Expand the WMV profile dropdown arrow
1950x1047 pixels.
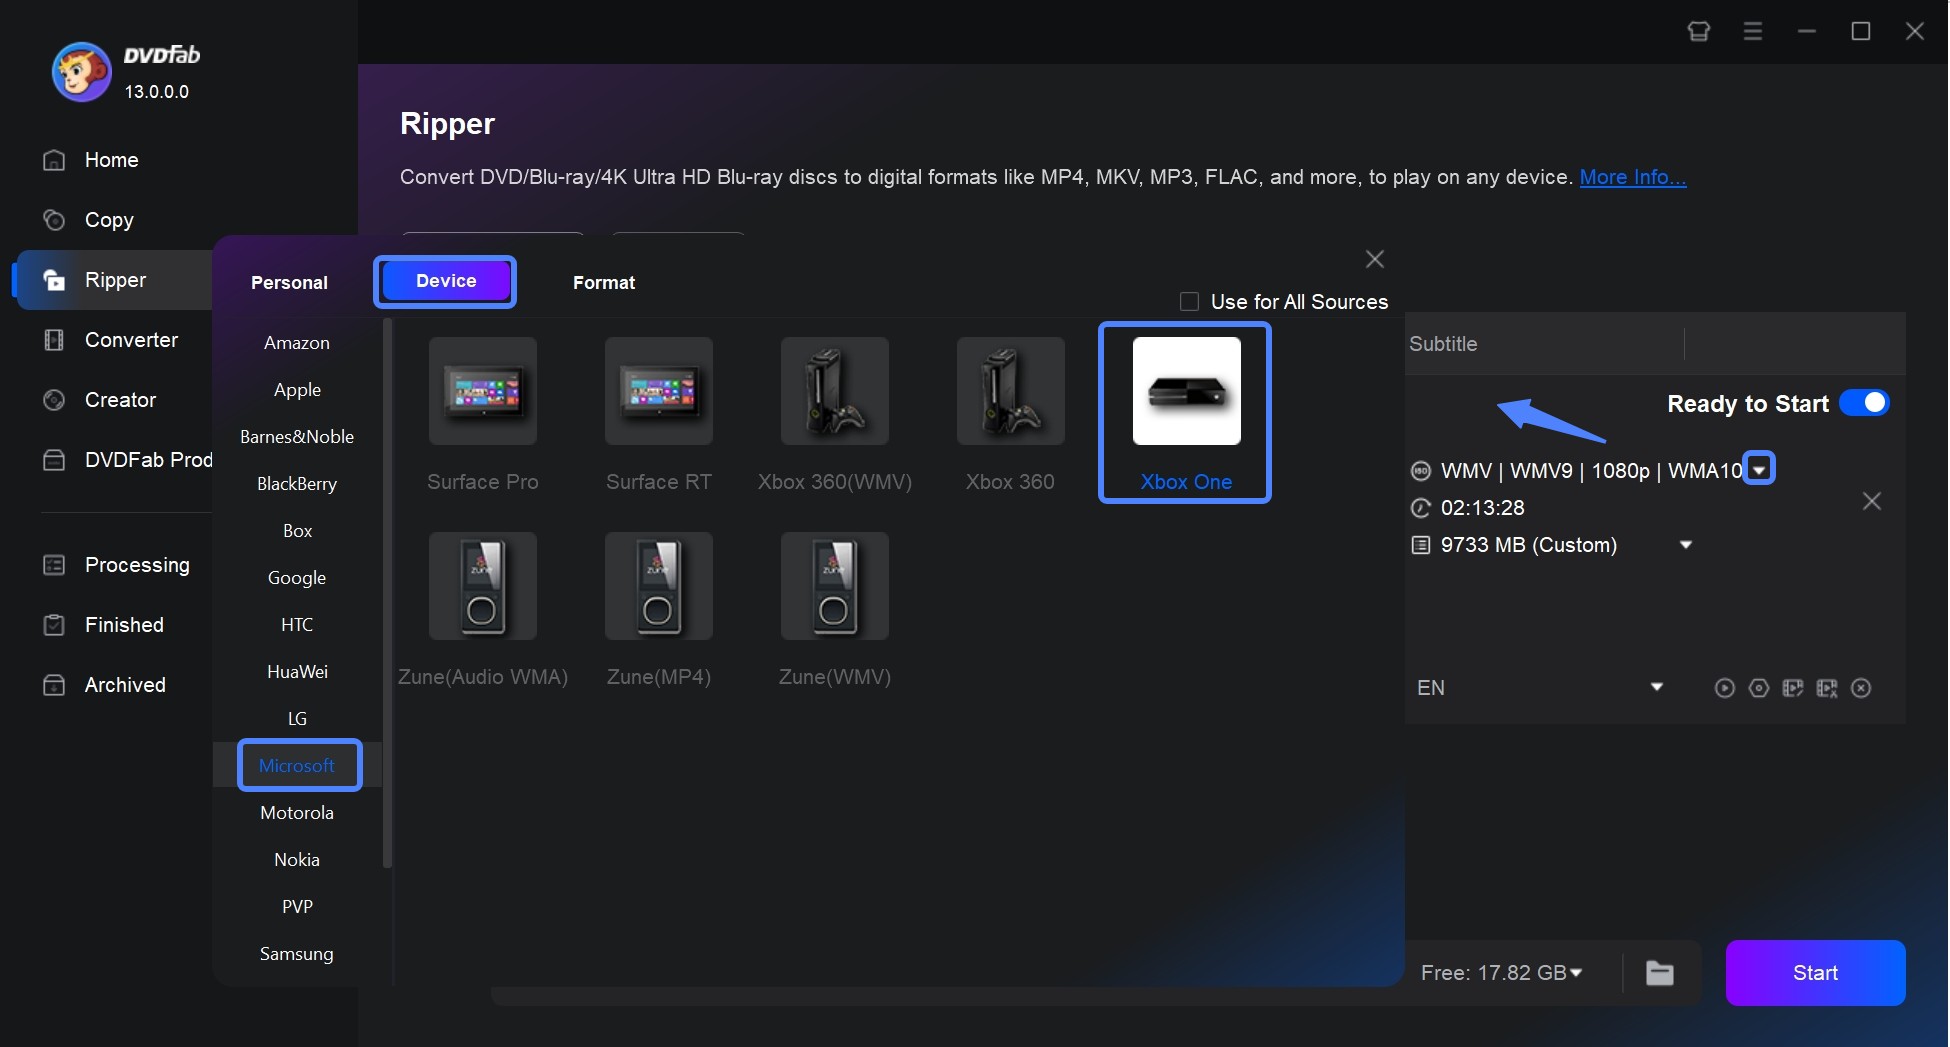coord(1759,469)
